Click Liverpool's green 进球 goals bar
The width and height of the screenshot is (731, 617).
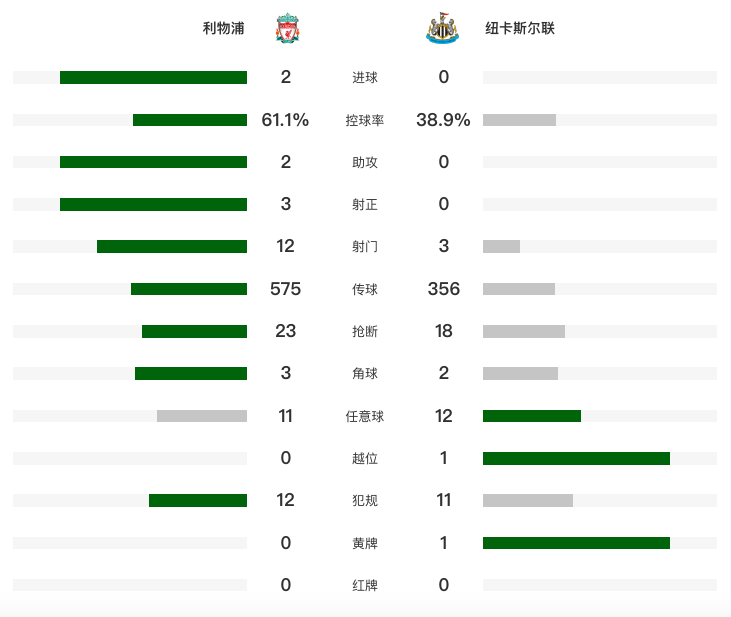(x=153, y=77)
